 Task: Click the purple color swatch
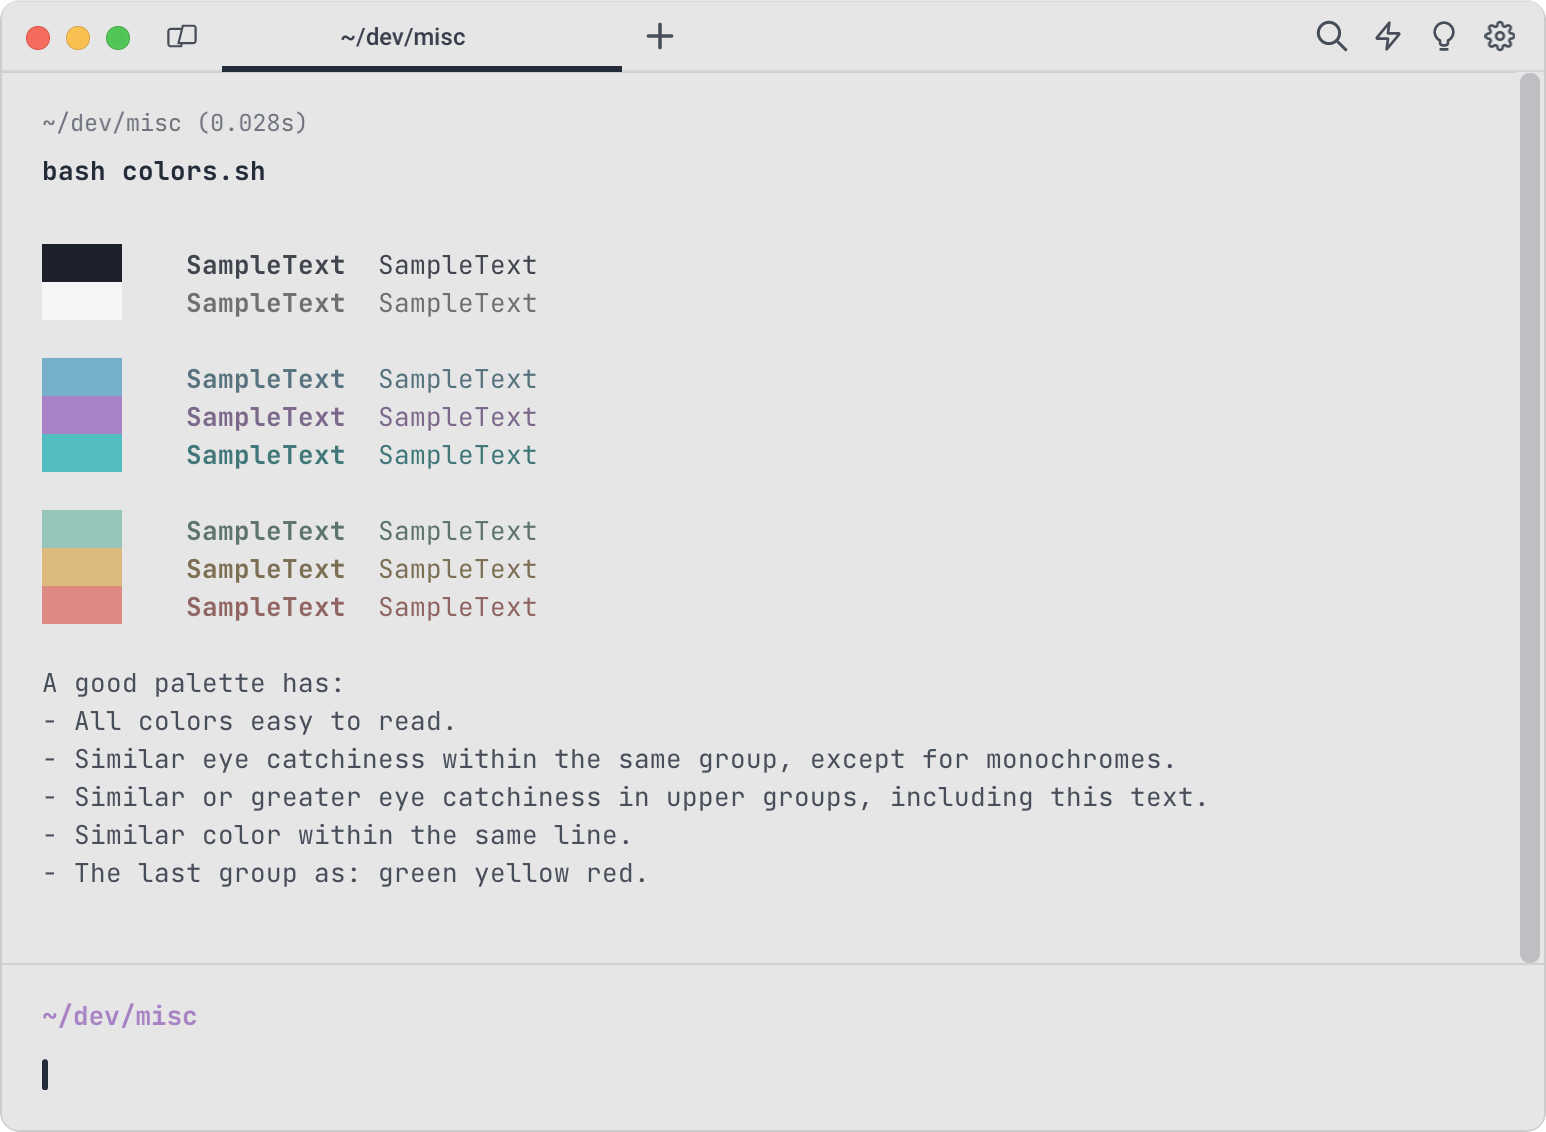[82, 415]
